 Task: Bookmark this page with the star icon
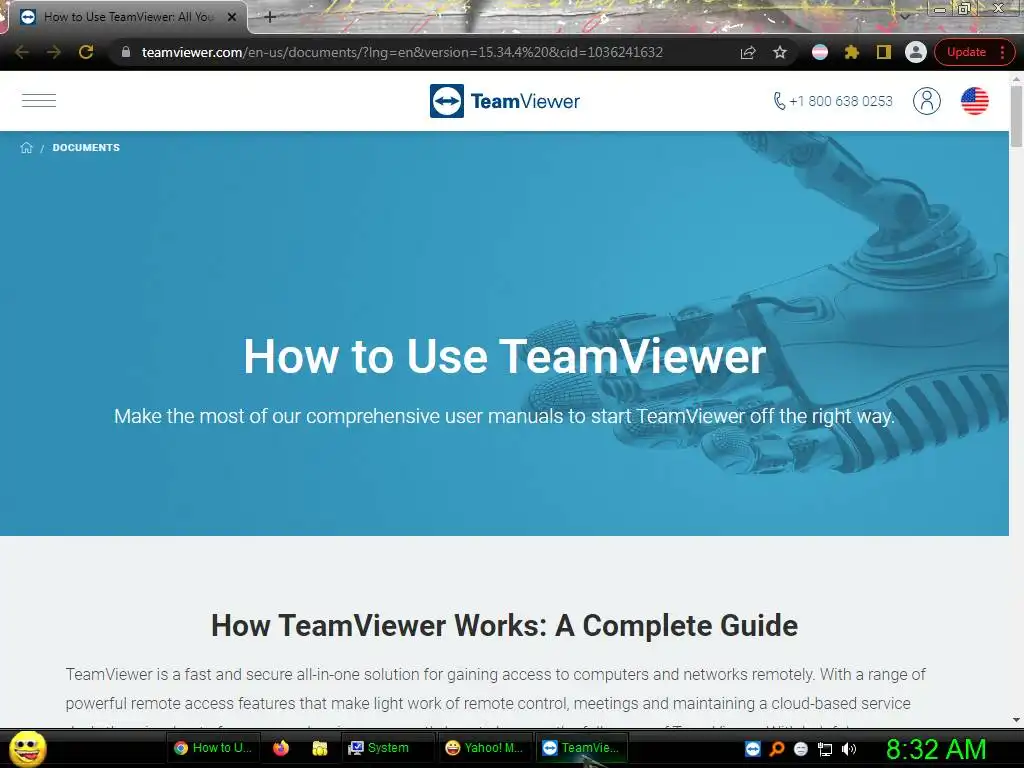click(780, 52)
